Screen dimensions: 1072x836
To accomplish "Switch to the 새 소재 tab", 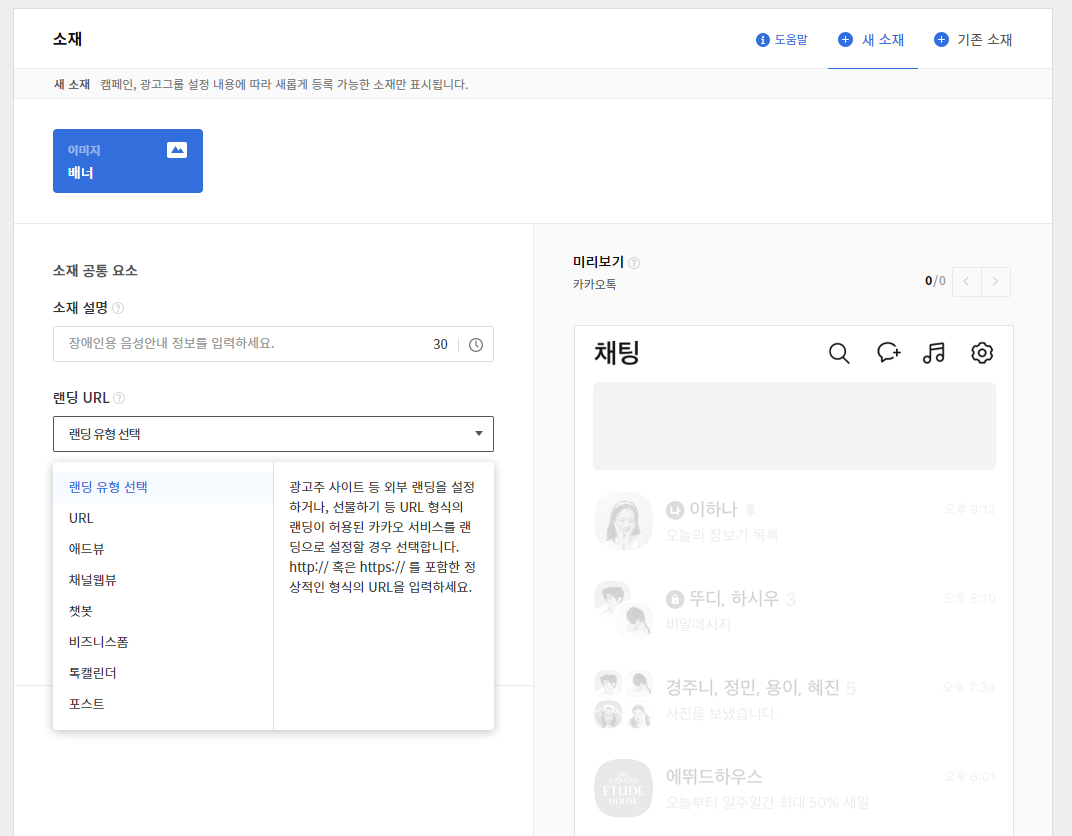I will point(872,40).
